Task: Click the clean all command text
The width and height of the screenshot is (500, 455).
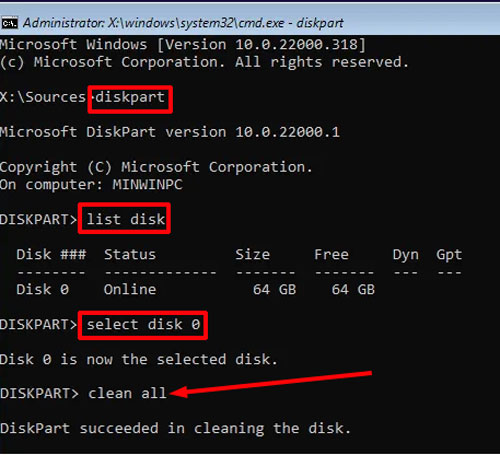Action: pos(127,393)
